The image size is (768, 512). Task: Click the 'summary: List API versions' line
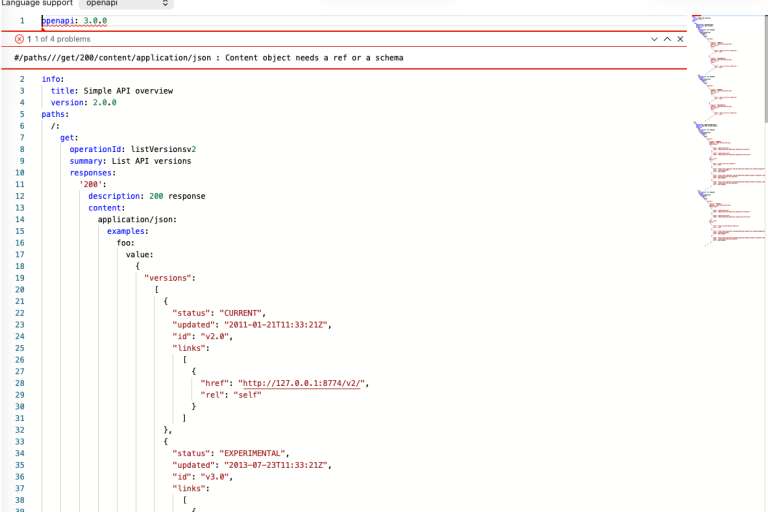pos(130,161)
